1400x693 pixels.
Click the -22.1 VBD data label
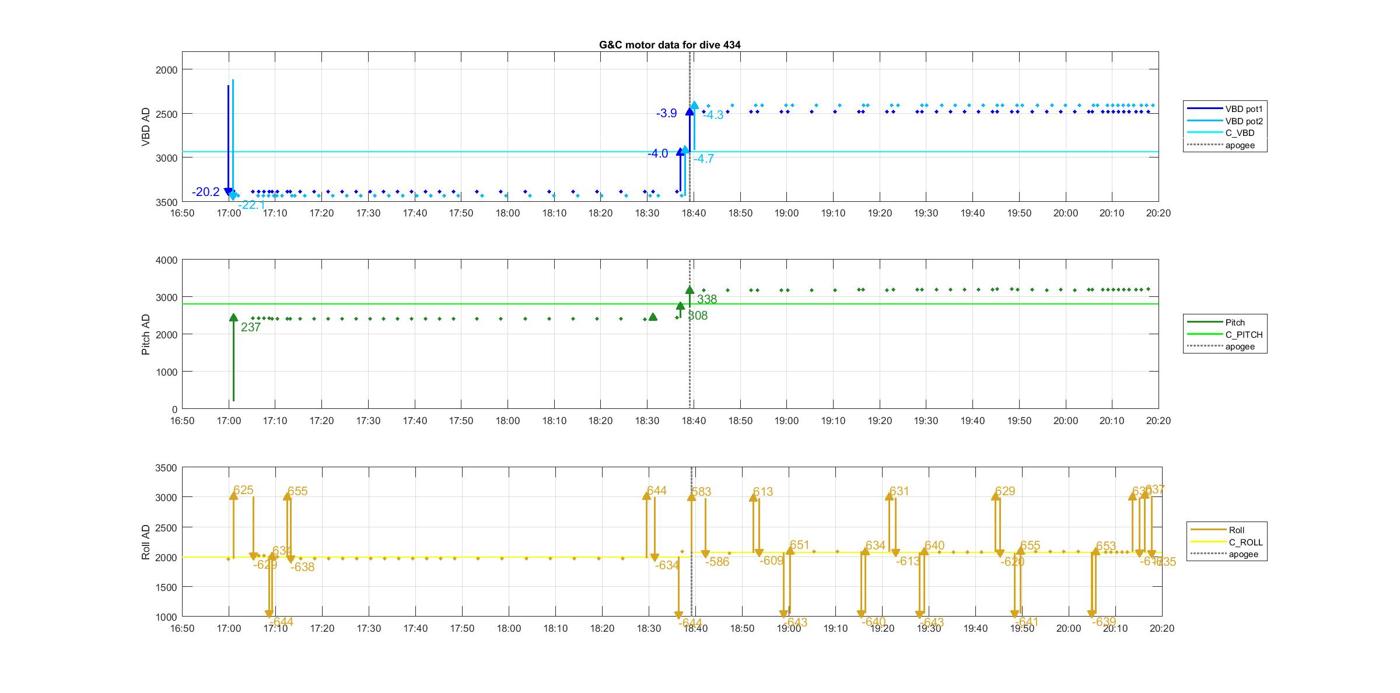click(252, 205)
